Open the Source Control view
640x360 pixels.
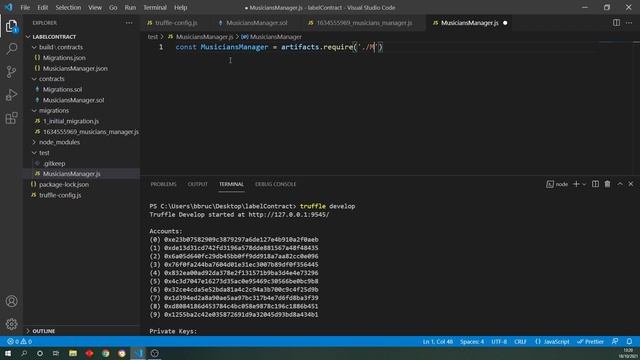tap(11, 72)
